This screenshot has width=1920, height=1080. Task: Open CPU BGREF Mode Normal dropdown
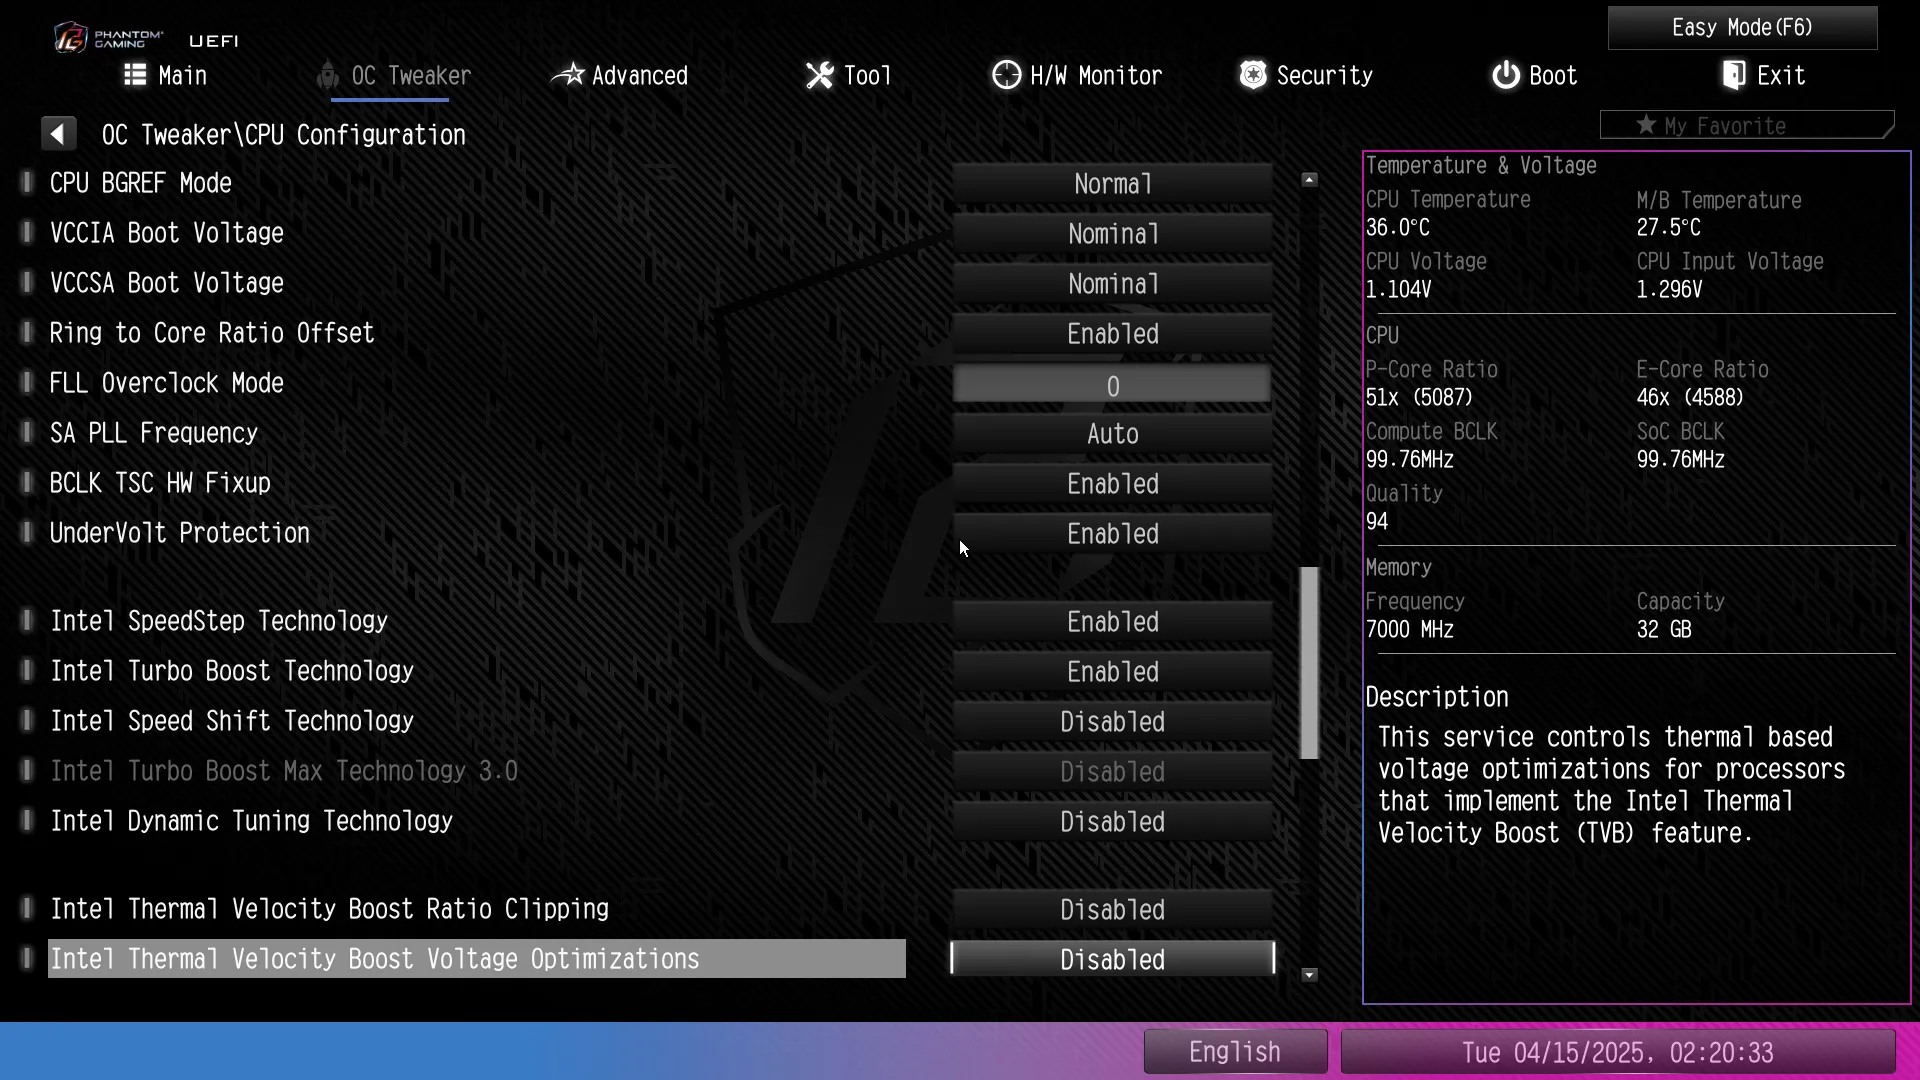1112,184
